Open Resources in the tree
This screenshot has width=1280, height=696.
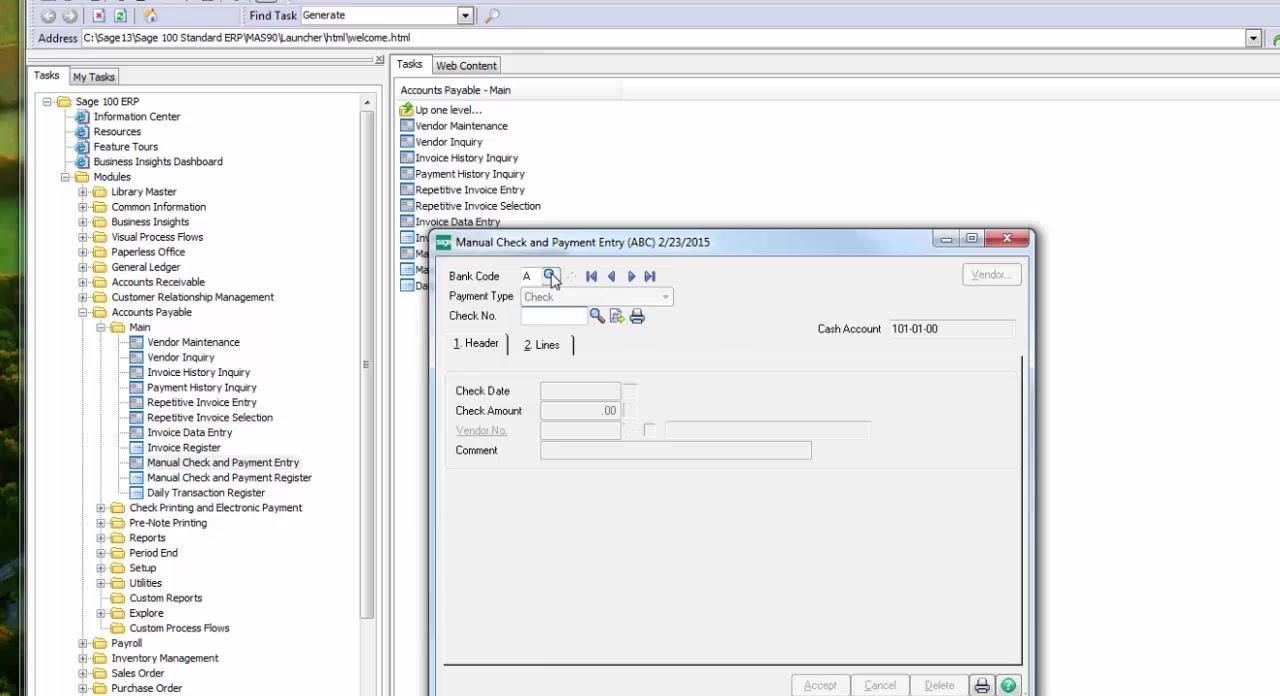[117, 132]
